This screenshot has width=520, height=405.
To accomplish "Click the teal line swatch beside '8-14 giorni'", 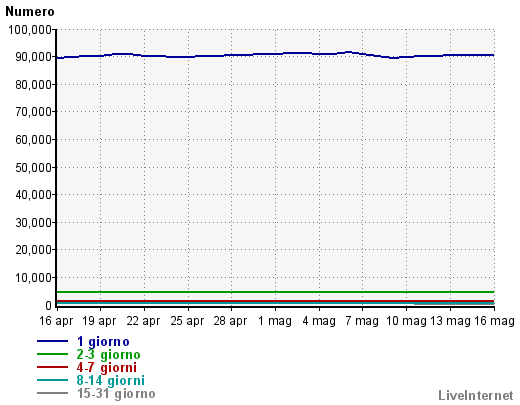I will click(x=52, y=380).
